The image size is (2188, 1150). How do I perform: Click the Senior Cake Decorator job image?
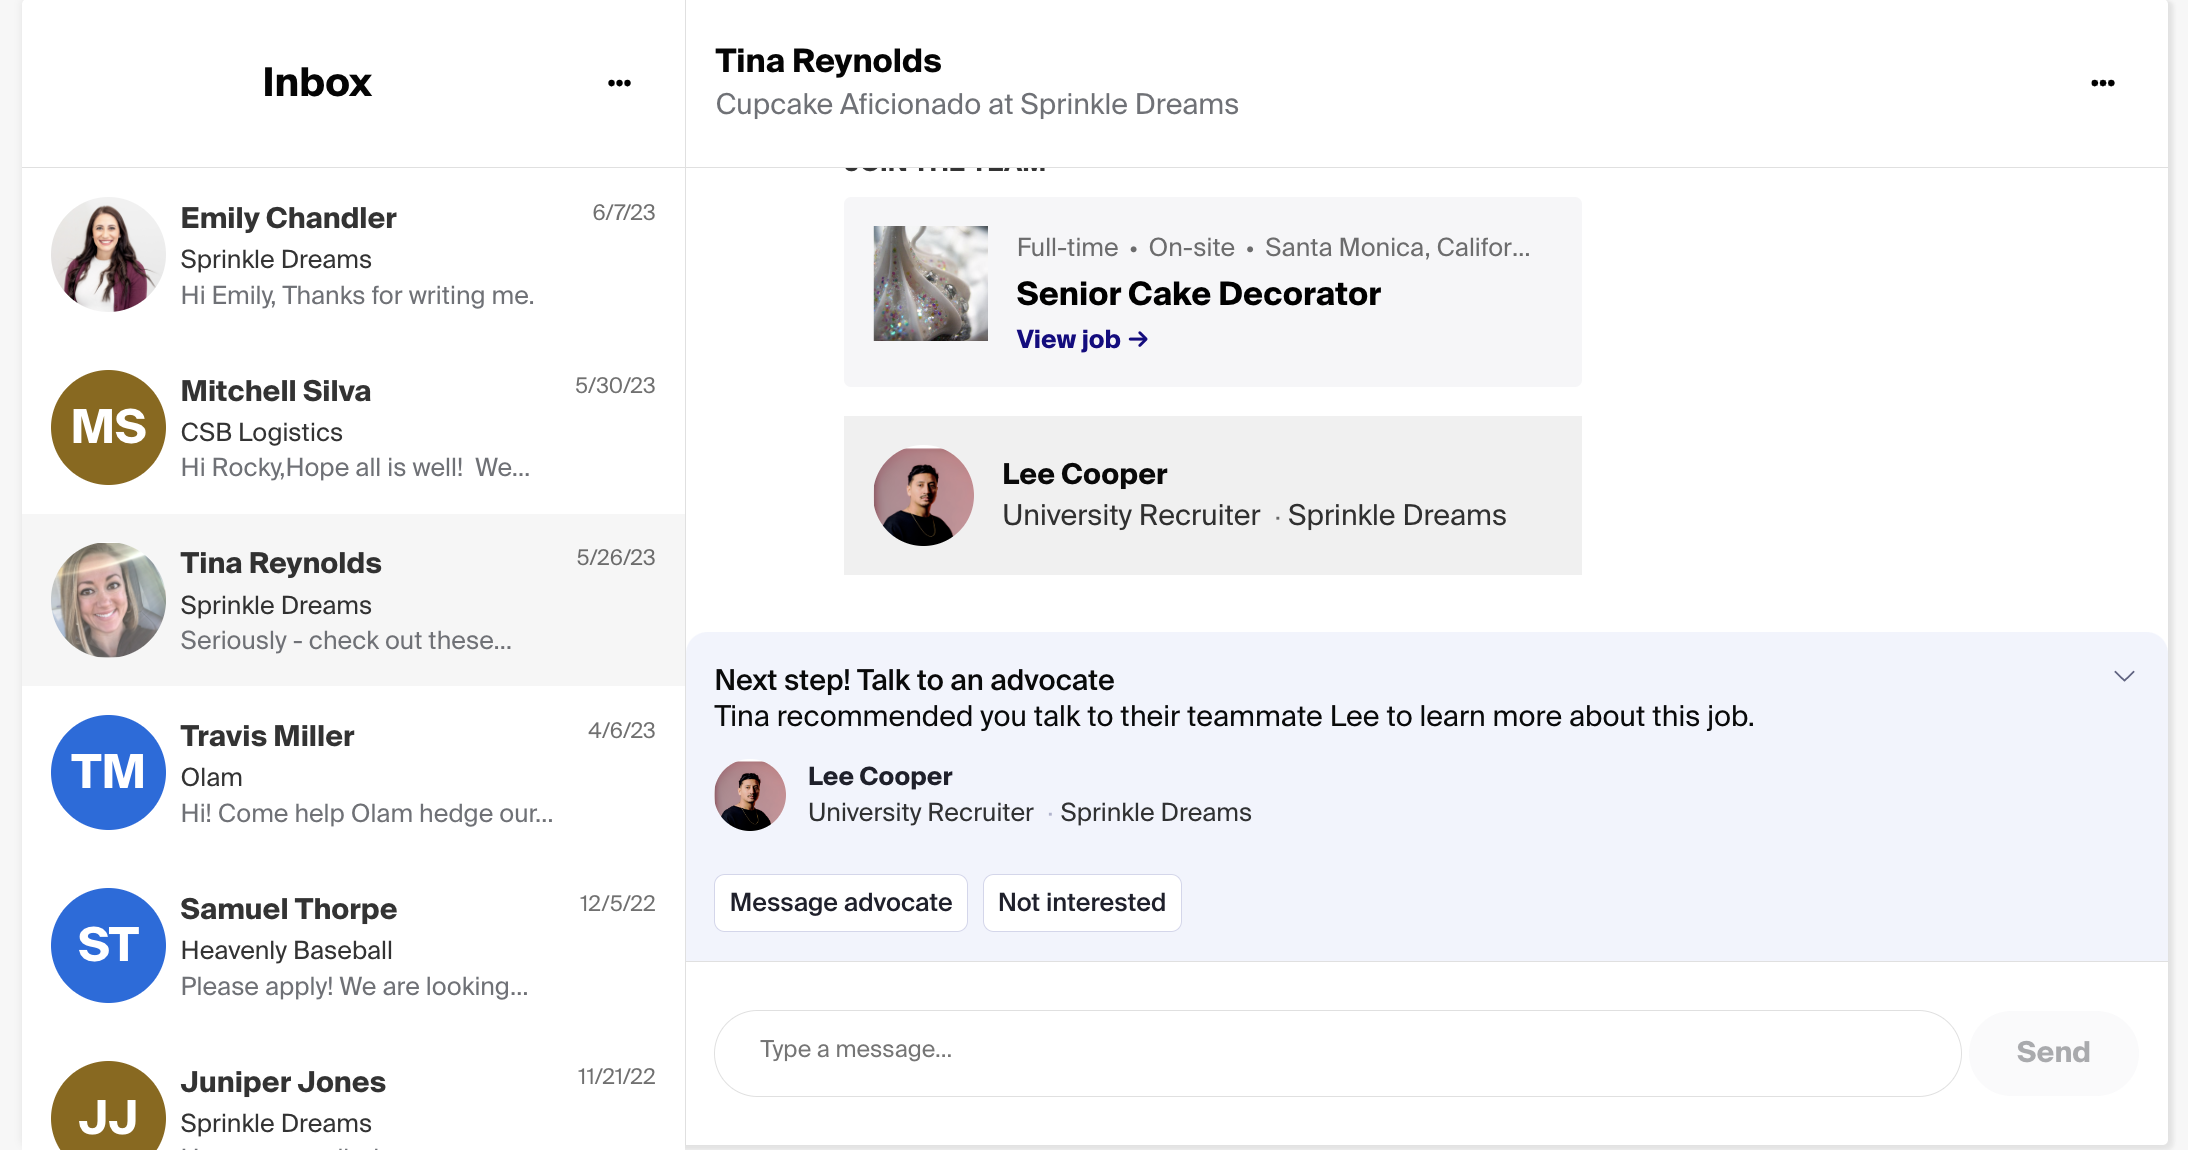click(x=929, y=283)
